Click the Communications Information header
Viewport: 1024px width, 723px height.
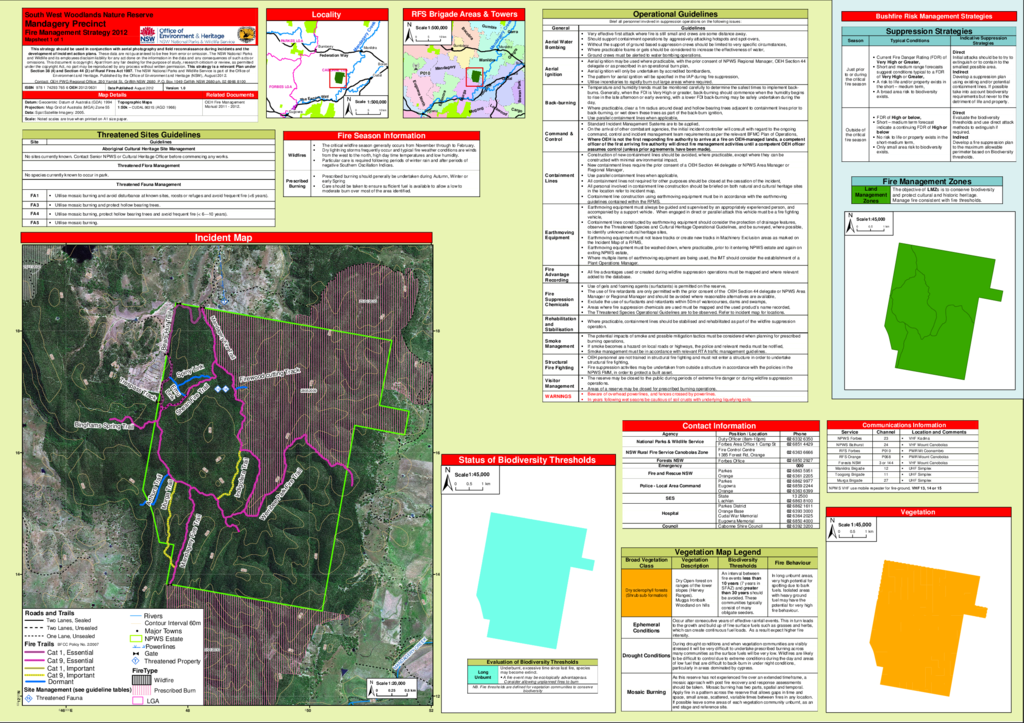click(x=903, y=425)
